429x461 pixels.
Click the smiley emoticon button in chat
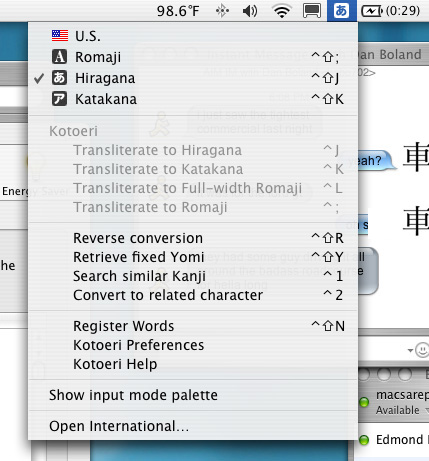(422, 350)
